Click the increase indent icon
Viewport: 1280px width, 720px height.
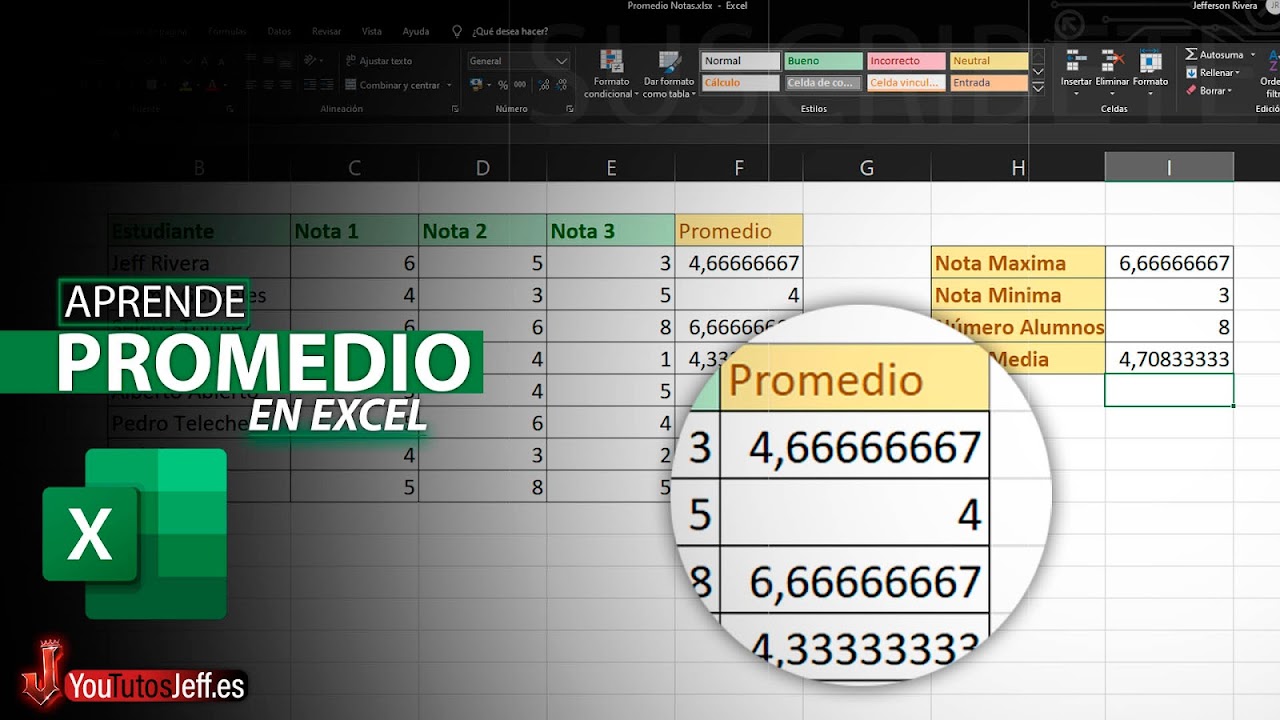[327, 85]
